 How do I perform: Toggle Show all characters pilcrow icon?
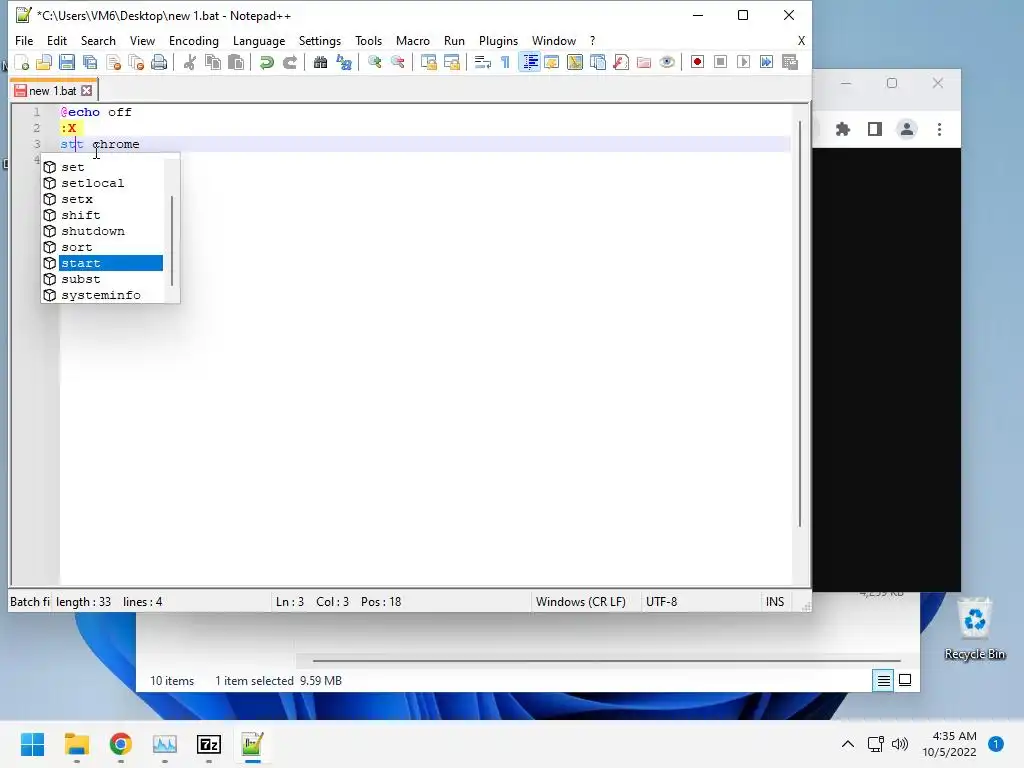tap(505, 63)
